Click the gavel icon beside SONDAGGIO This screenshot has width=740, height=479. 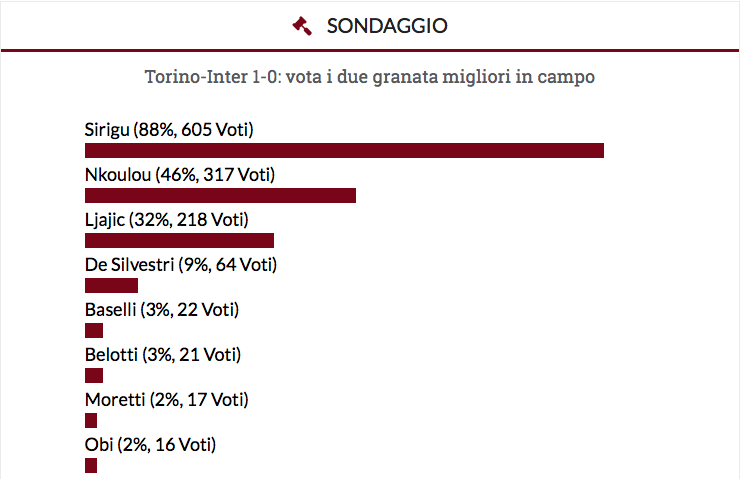[x=303, y=25]
